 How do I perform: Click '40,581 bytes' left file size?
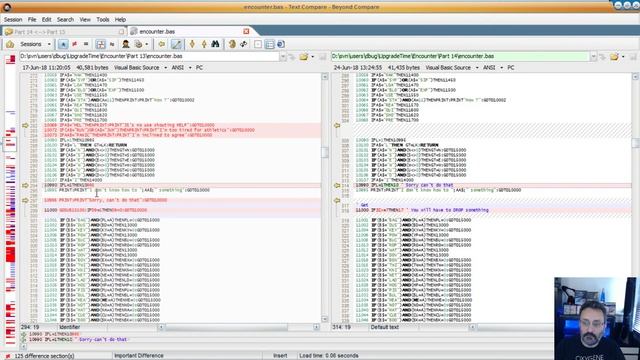[92, 68]
